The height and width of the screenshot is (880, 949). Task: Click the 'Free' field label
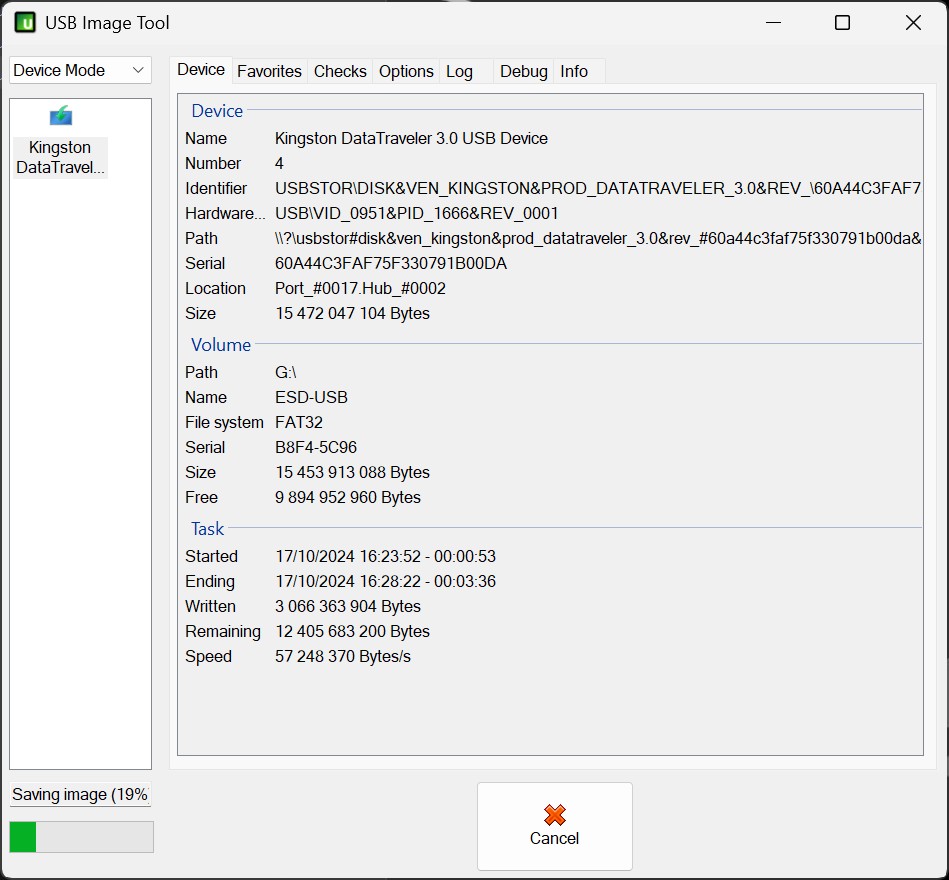pos(201,497)
